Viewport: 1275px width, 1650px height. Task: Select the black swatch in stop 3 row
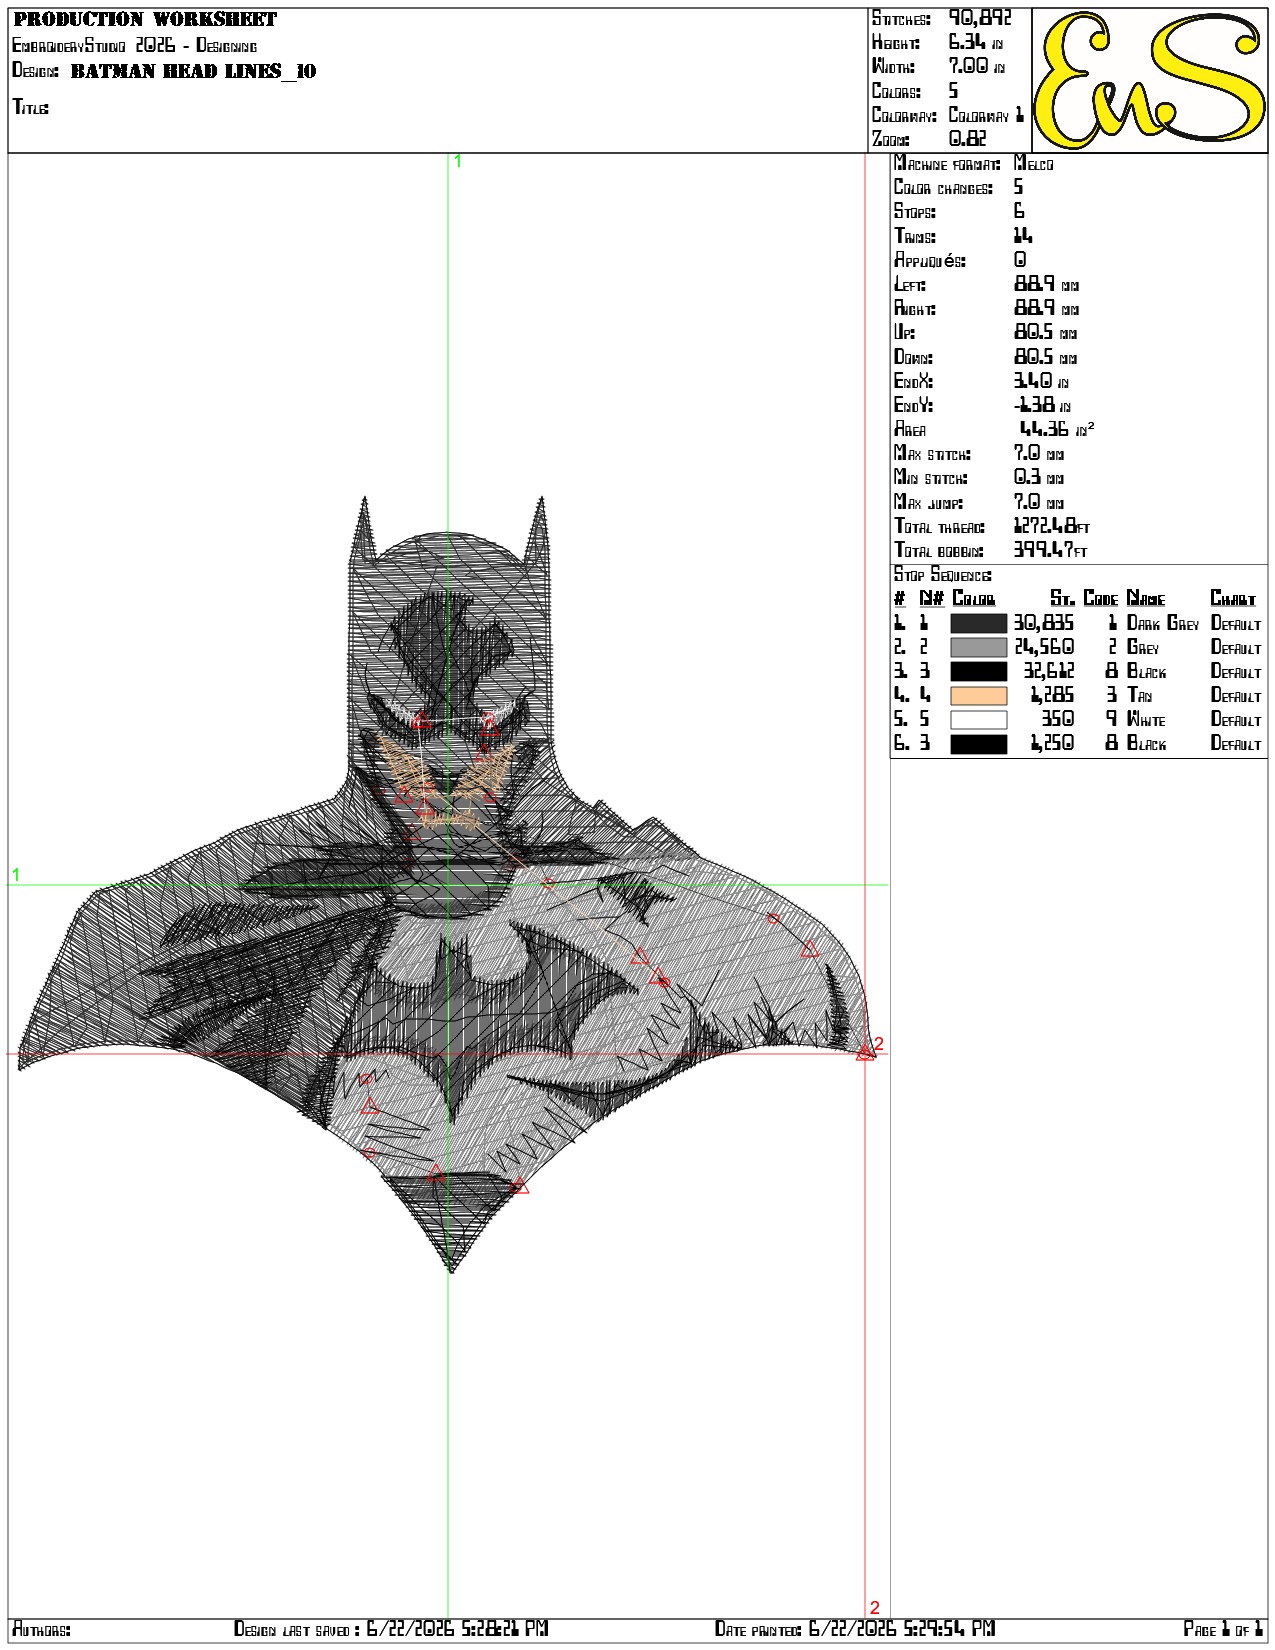978,671
